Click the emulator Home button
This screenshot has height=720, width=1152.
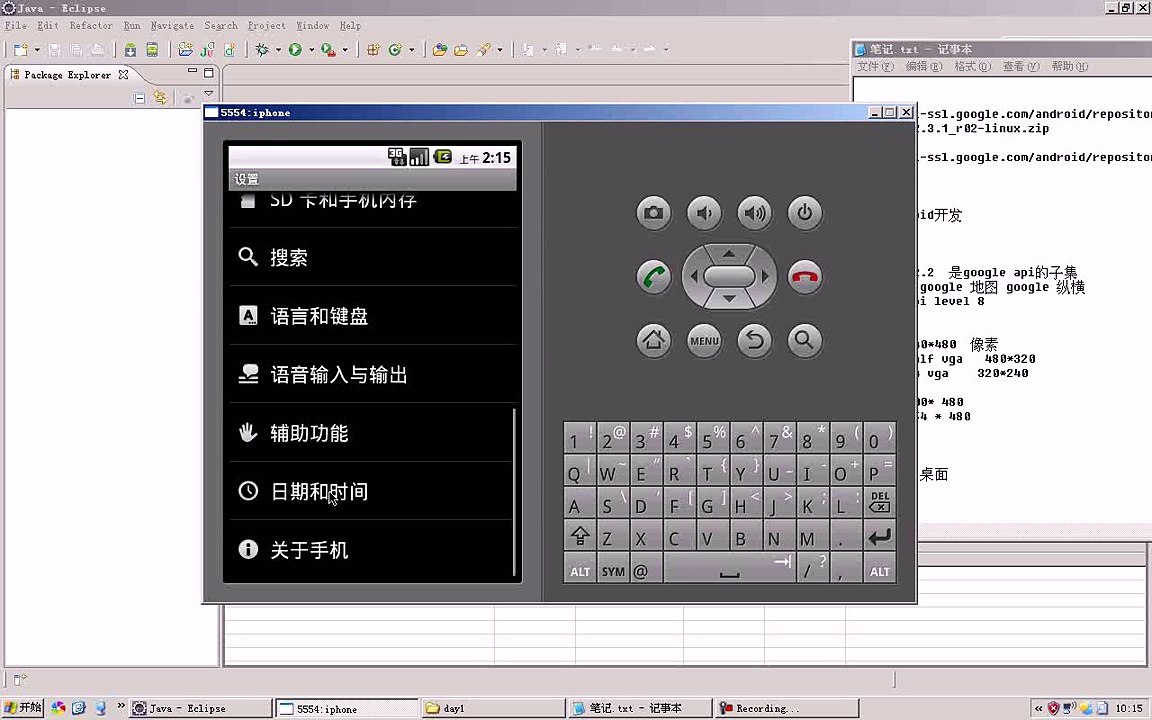[x=653, y=340]
